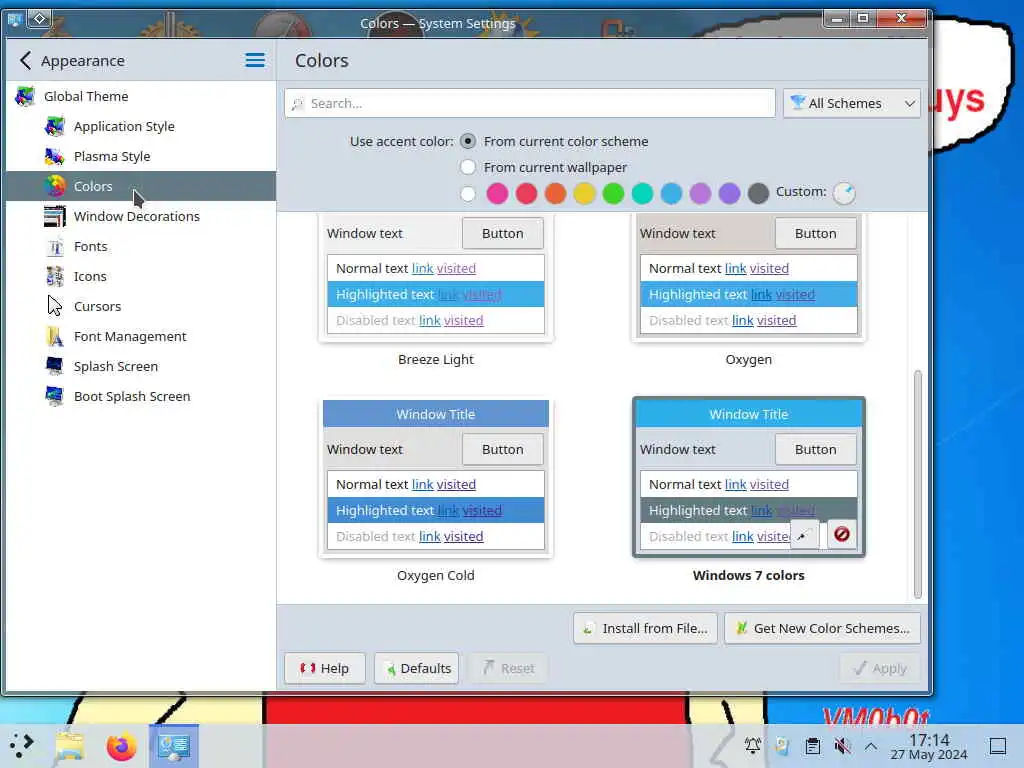Remove the Windows 7 colors scheme
This screenshot has height=768, width=1024.
[x=842, y=535]
